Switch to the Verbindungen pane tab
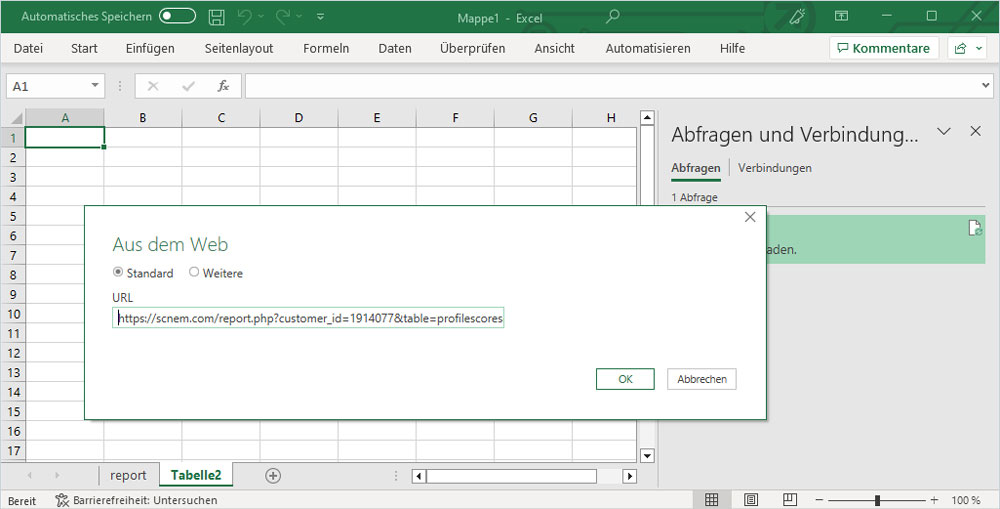The image size is (1000, 509). click(x=775, y=168)
